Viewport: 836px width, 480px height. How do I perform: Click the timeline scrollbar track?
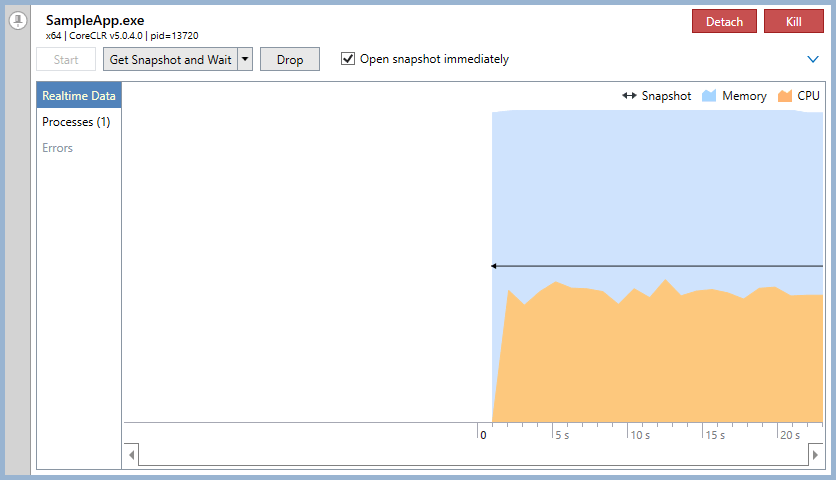point(473,455)
